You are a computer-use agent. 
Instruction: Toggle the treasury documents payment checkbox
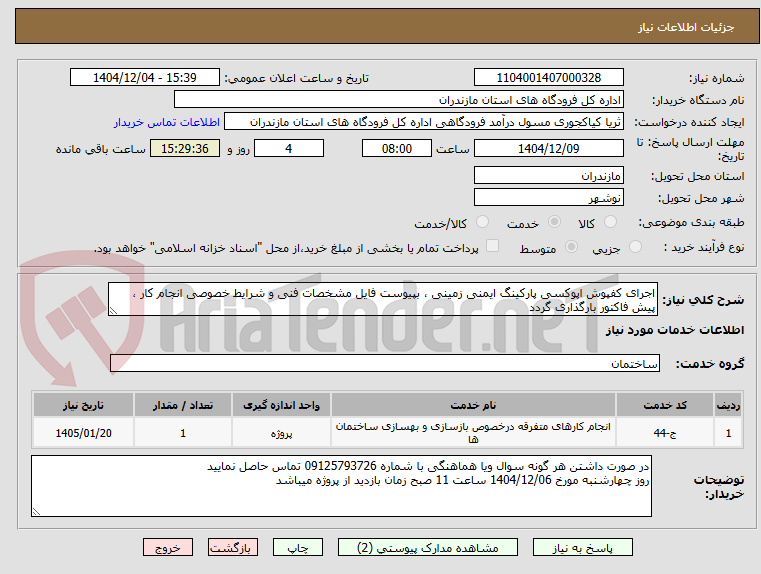point(492,246)
